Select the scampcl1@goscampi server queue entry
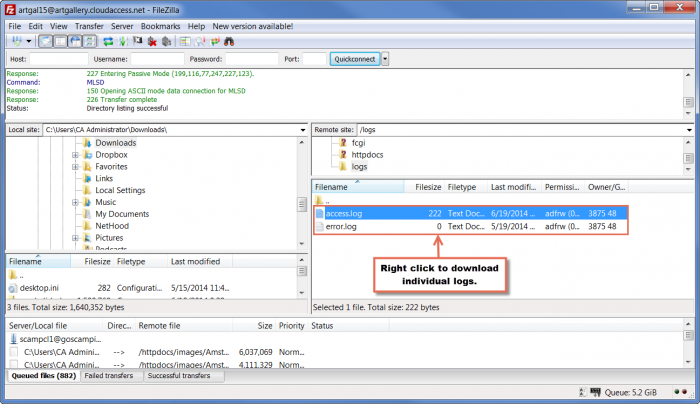700x404 pixels. tap(55, 339)
